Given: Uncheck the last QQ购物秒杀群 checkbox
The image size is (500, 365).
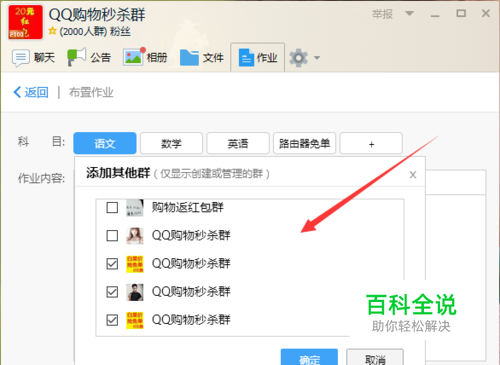Looking at the screenshot, I should coord(112,320).
